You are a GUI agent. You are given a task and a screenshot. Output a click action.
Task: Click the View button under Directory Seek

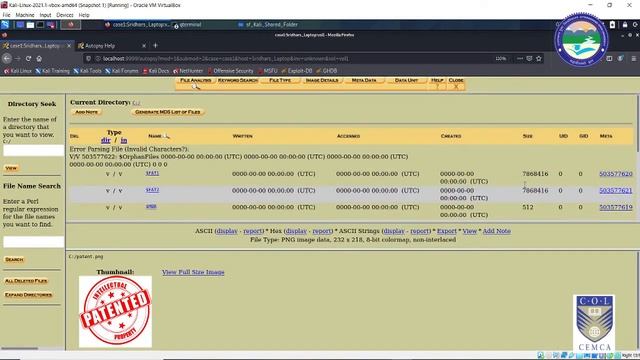11,168
